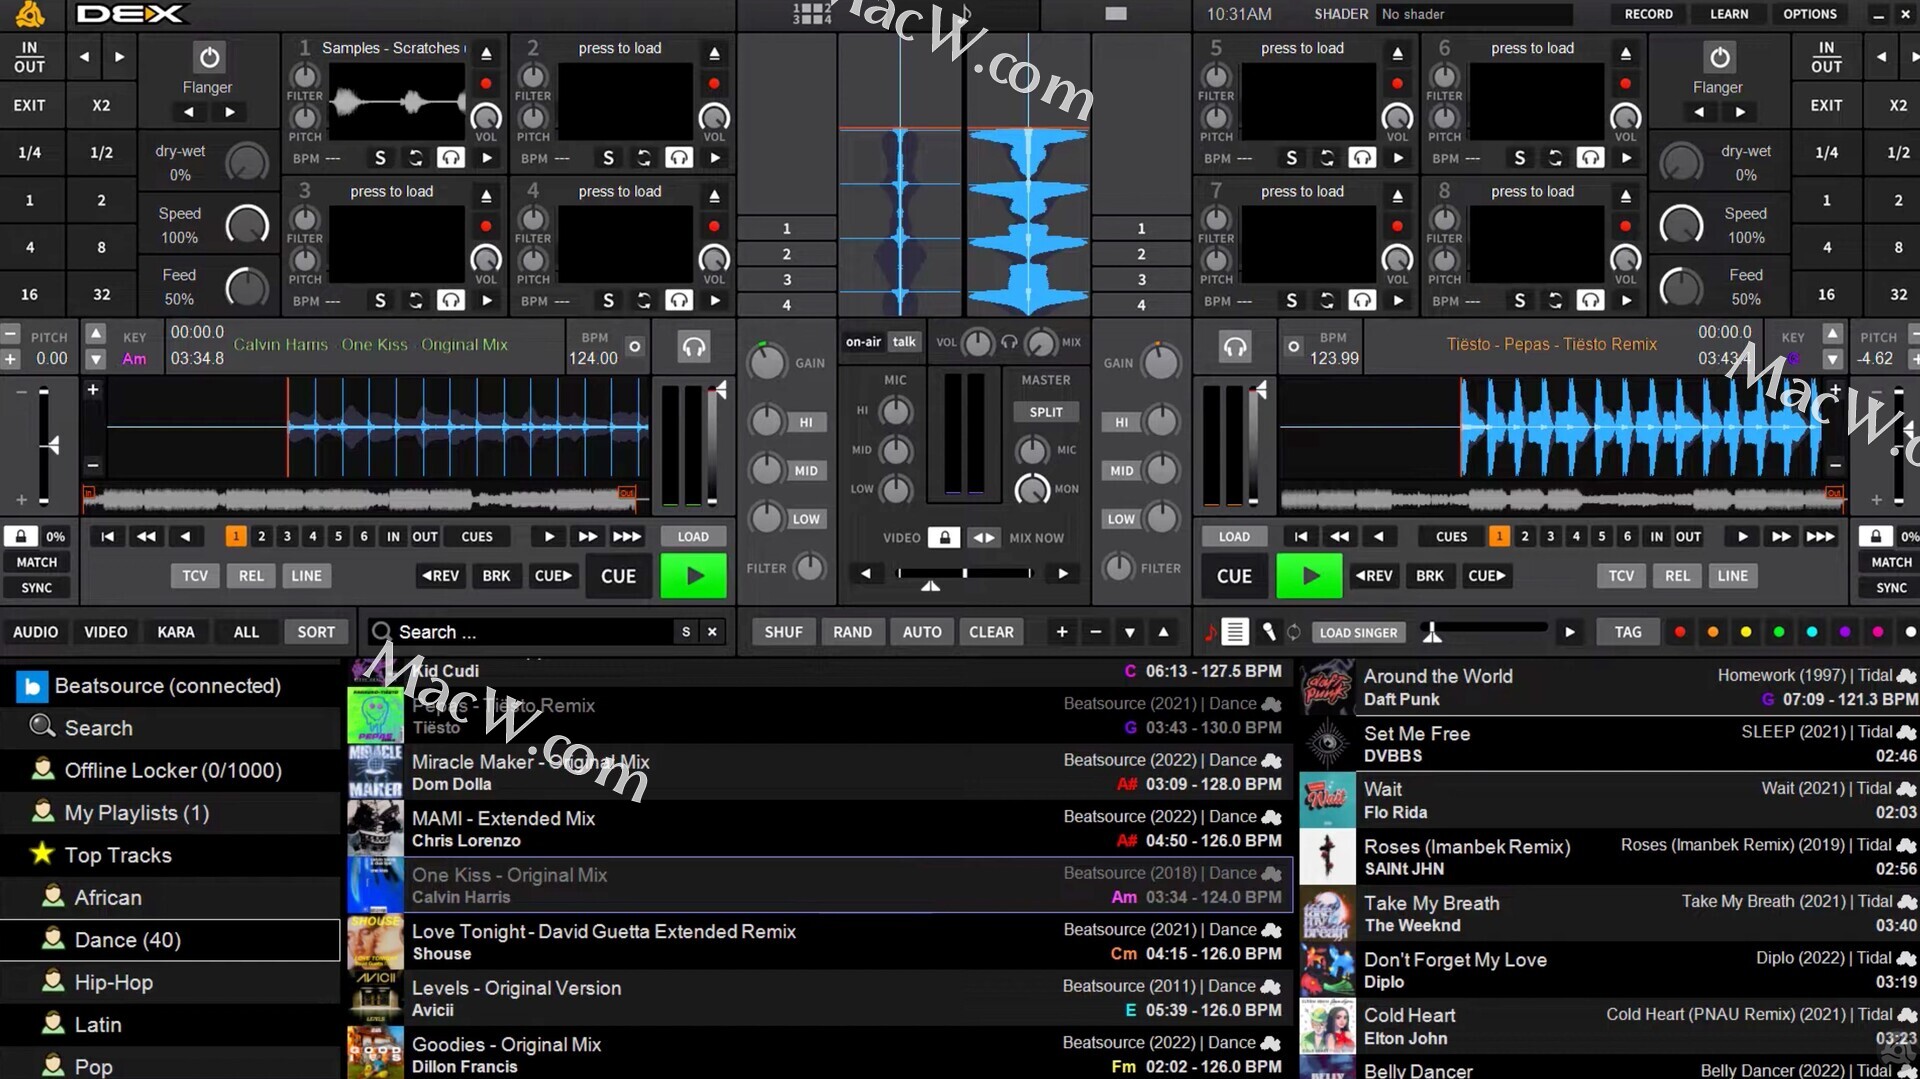
Task: Click the red color tag dot
Action: click(x=1680, y=632)
